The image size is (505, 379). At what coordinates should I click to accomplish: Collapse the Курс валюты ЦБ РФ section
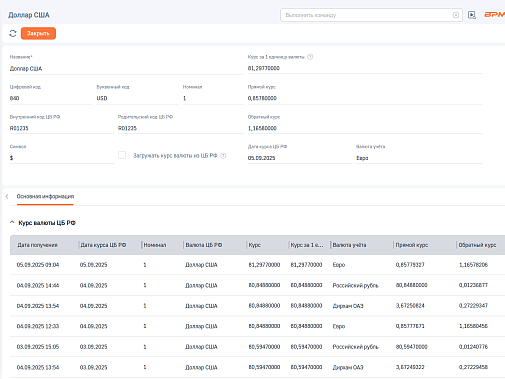click(x=12, y=222)
